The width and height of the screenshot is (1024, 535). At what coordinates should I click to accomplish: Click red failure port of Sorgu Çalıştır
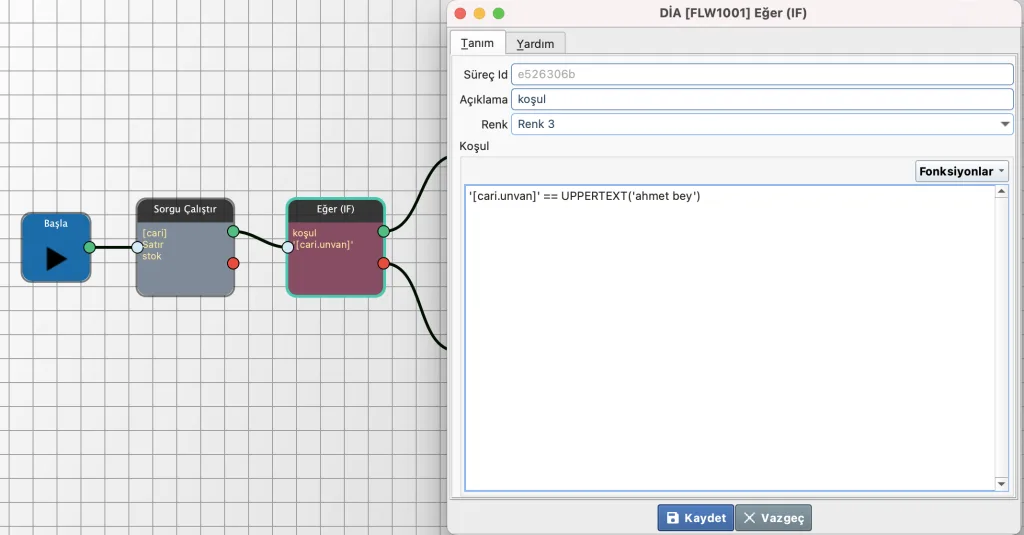pos(233,263)
